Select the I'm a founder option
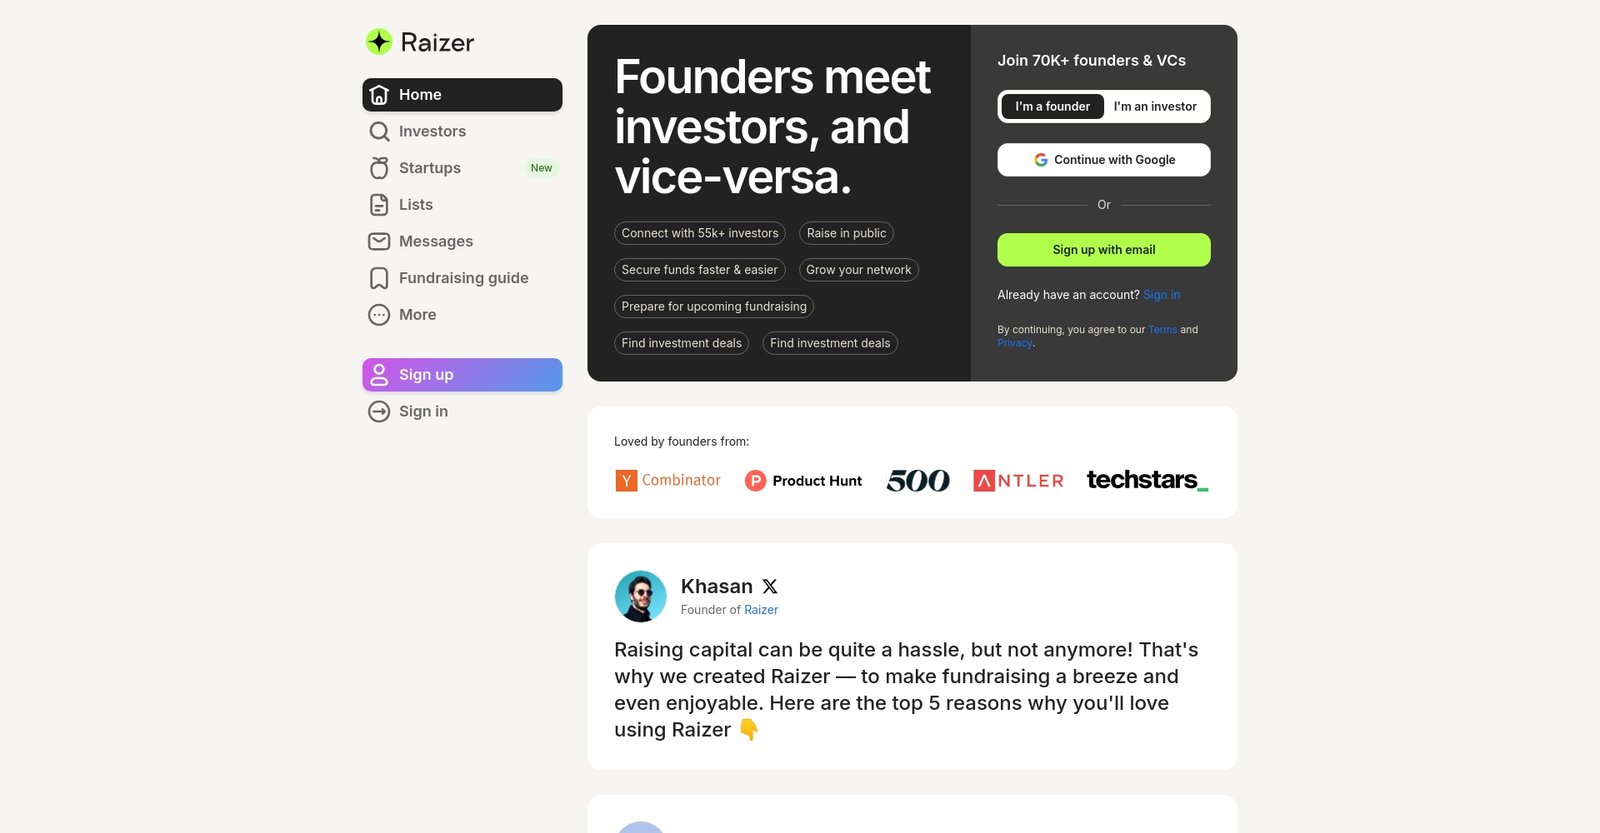The height and width of the screenshot is (833, 1600). click(1052, 106)
